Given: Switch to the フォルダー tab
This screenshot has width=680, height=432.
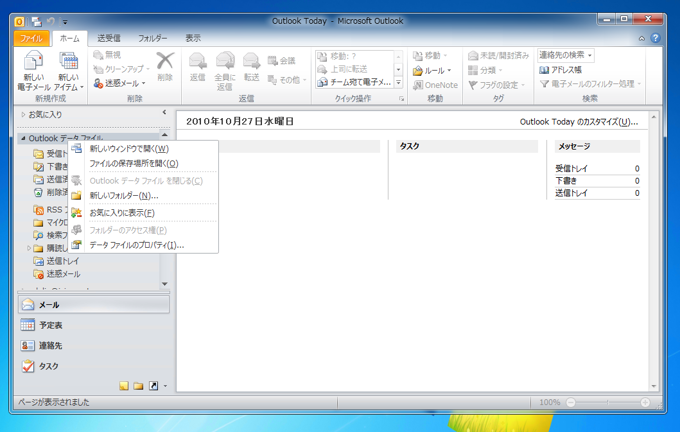Looking at the screenshot, I should point(153,38).
